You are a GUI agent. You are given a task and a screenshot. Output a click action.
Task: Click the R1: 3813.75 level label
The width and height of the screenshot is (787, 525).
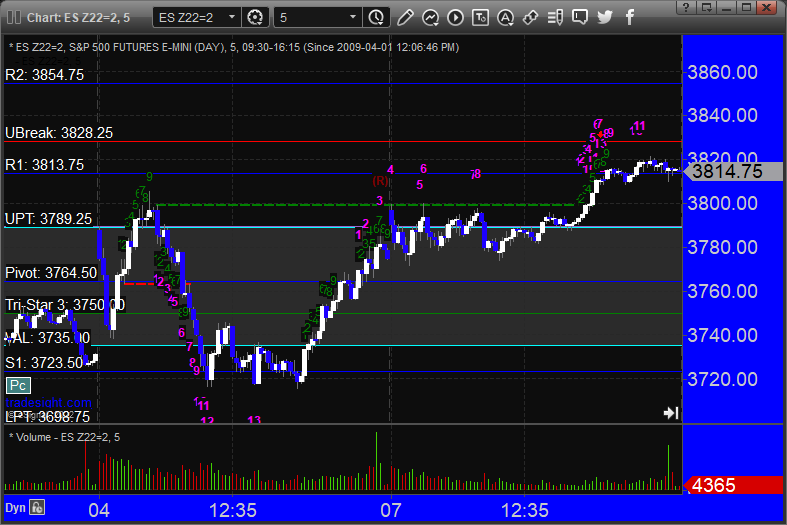[44, 165]
